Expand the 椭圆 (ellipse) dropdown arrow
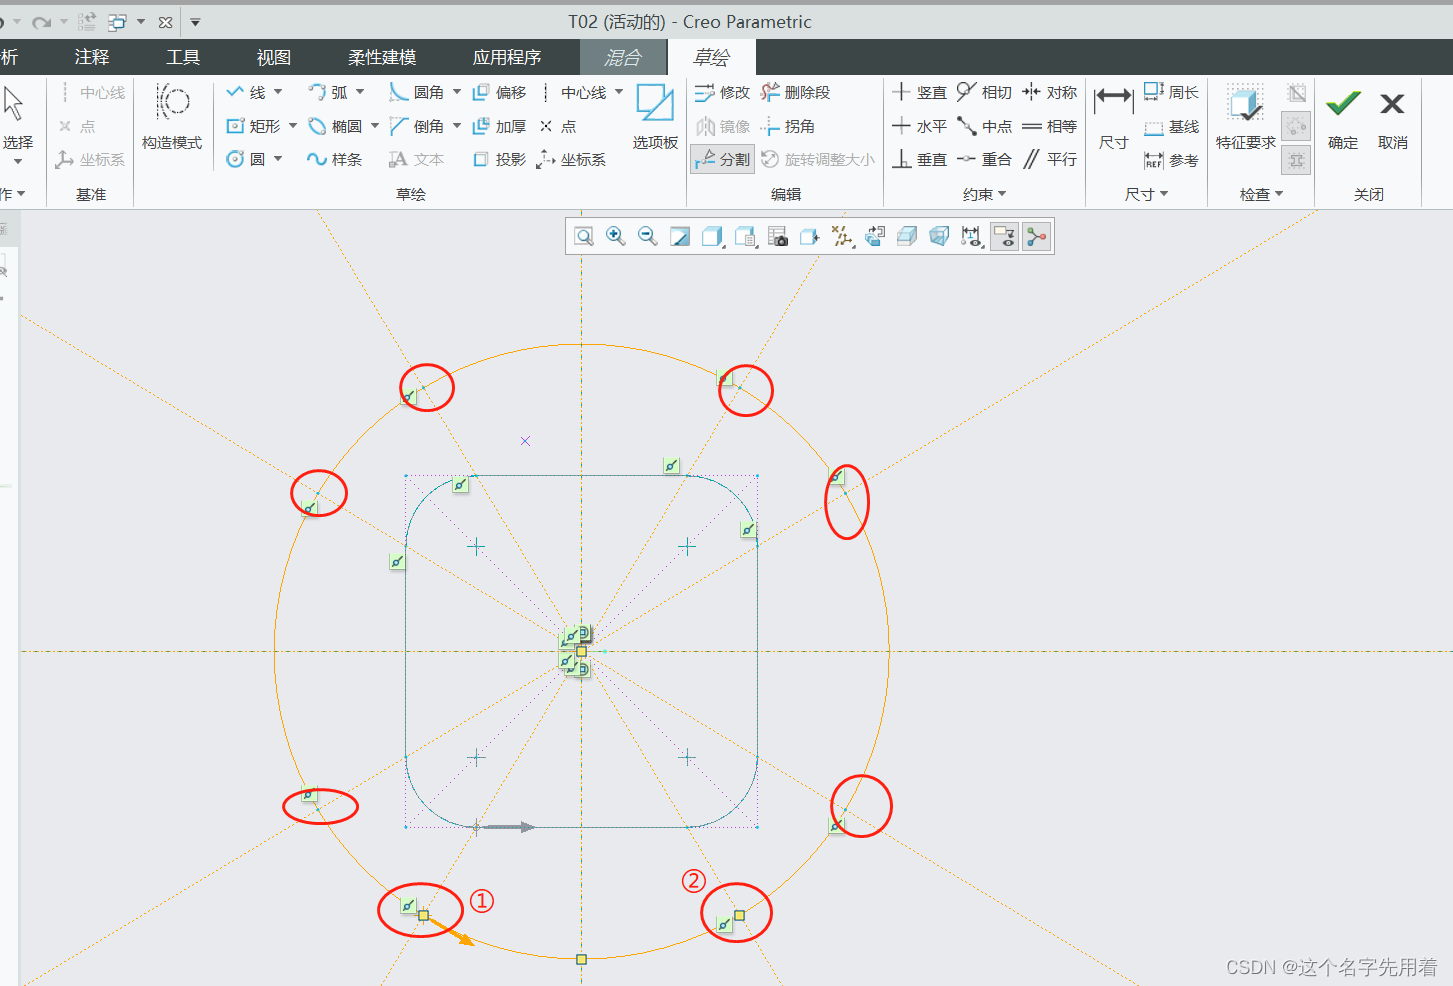The width and height of the screenshot is (1453, 986). click(x=375, y=126)
